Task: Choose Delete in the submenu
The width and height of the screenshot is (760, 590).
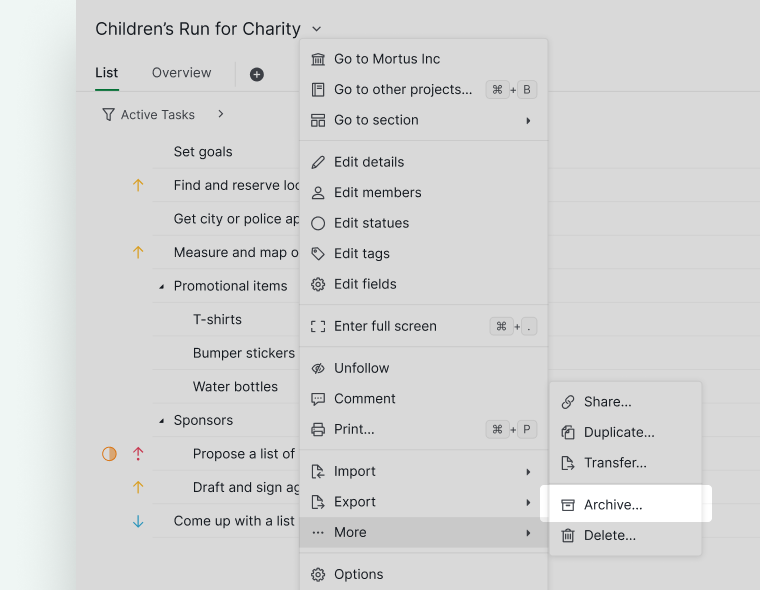Action: (x=625, y=536)
